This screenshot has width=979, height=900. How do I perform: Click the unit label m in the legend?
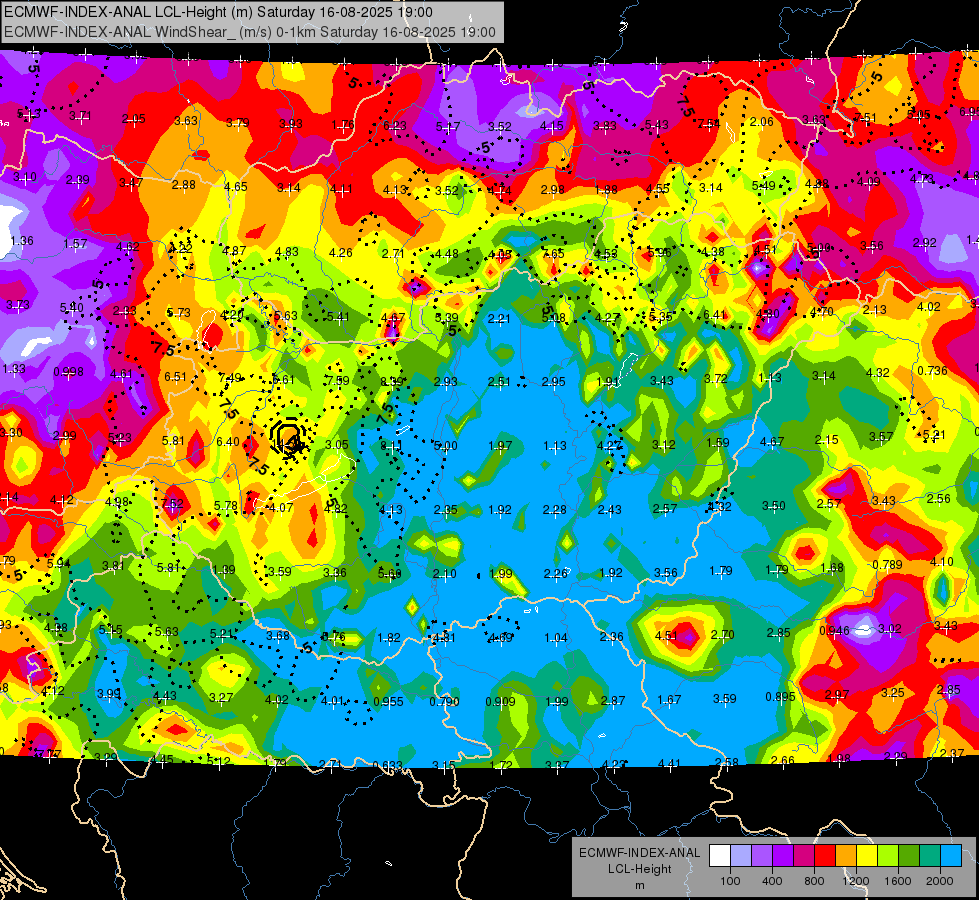coord(639,885)
